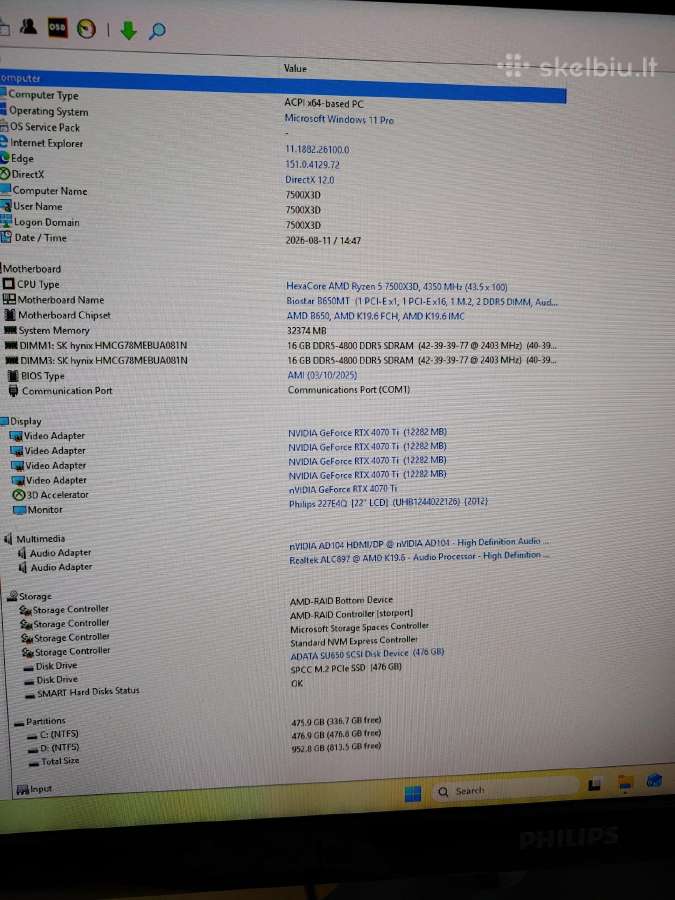Click the DirectX row icon
Image resolution: width=675 pixels, height=900 pixels.
pos(5,173)
